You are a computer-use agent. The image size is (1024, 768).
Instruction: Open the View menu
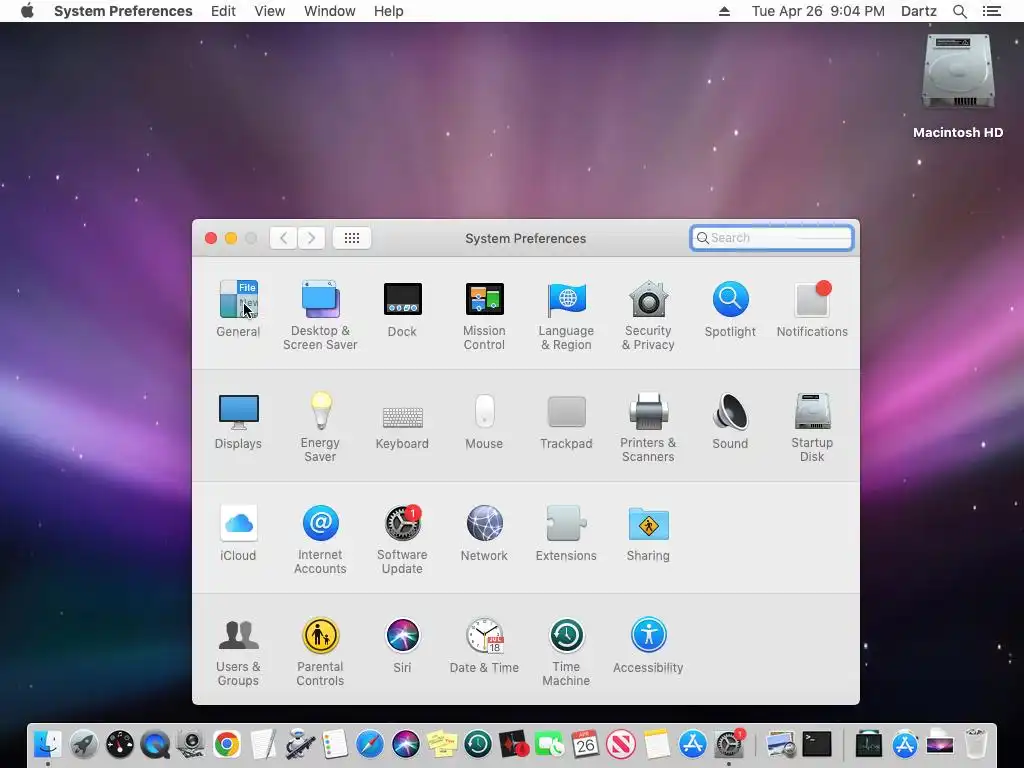[x=270, y=11]
